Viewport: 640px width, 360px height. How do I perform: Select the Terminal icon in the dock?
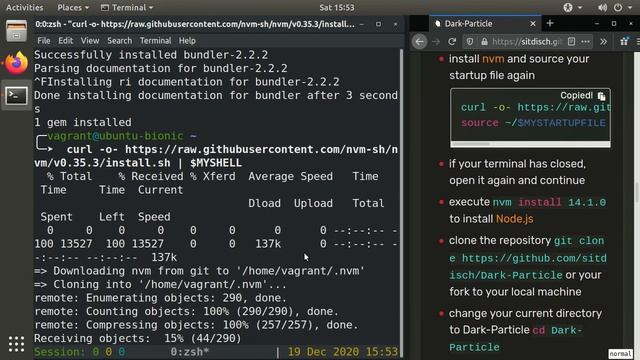pyautogui.click(x=16, y=96)
